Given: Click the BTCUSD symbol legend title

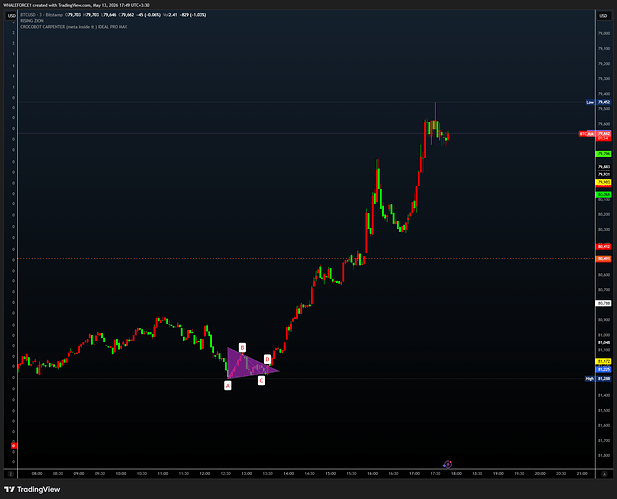Looking at the screenshot, I should coord(42,15).
